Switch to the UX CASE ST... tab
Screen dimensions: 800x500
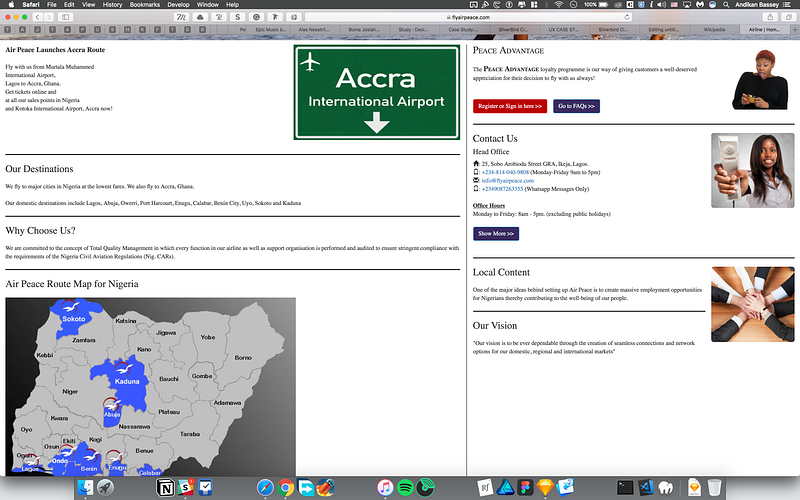564,30
